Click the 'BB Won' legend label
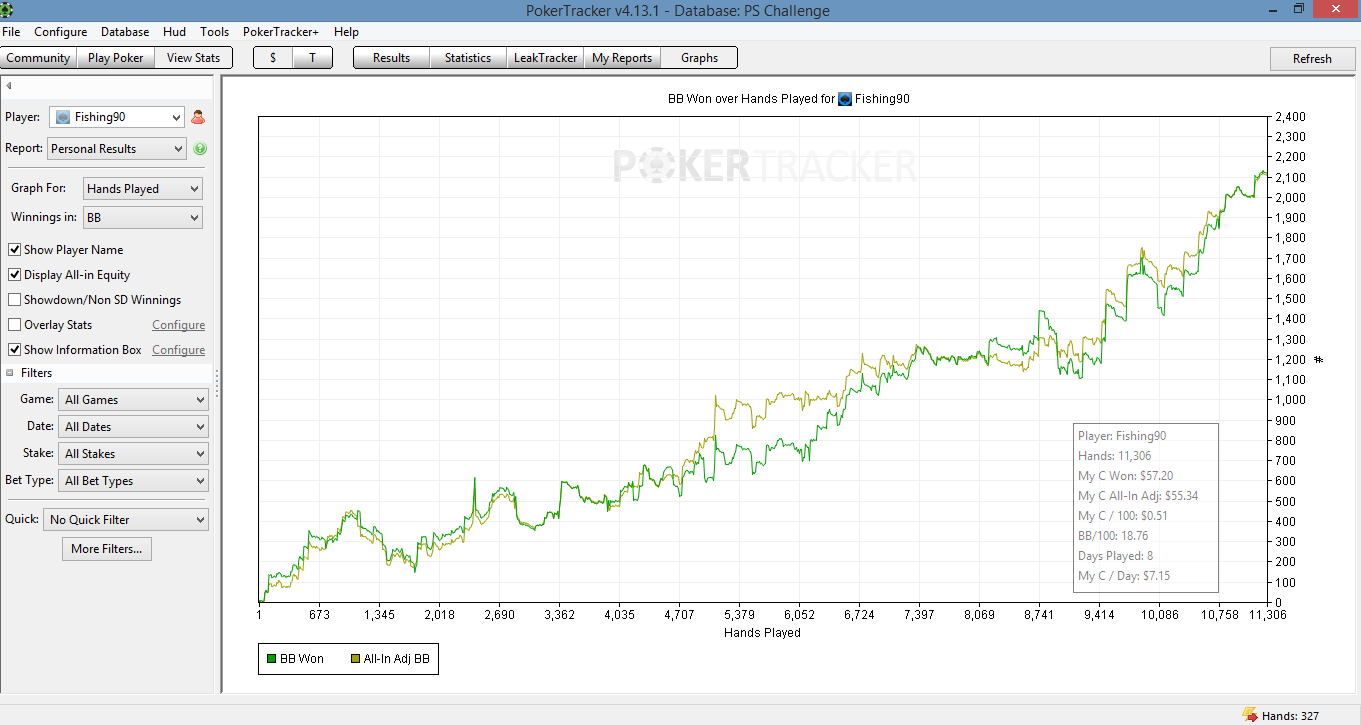Image resolution: width=1361 pixels, height=725 pixels. pyautogui.click(x=302, y=659)
